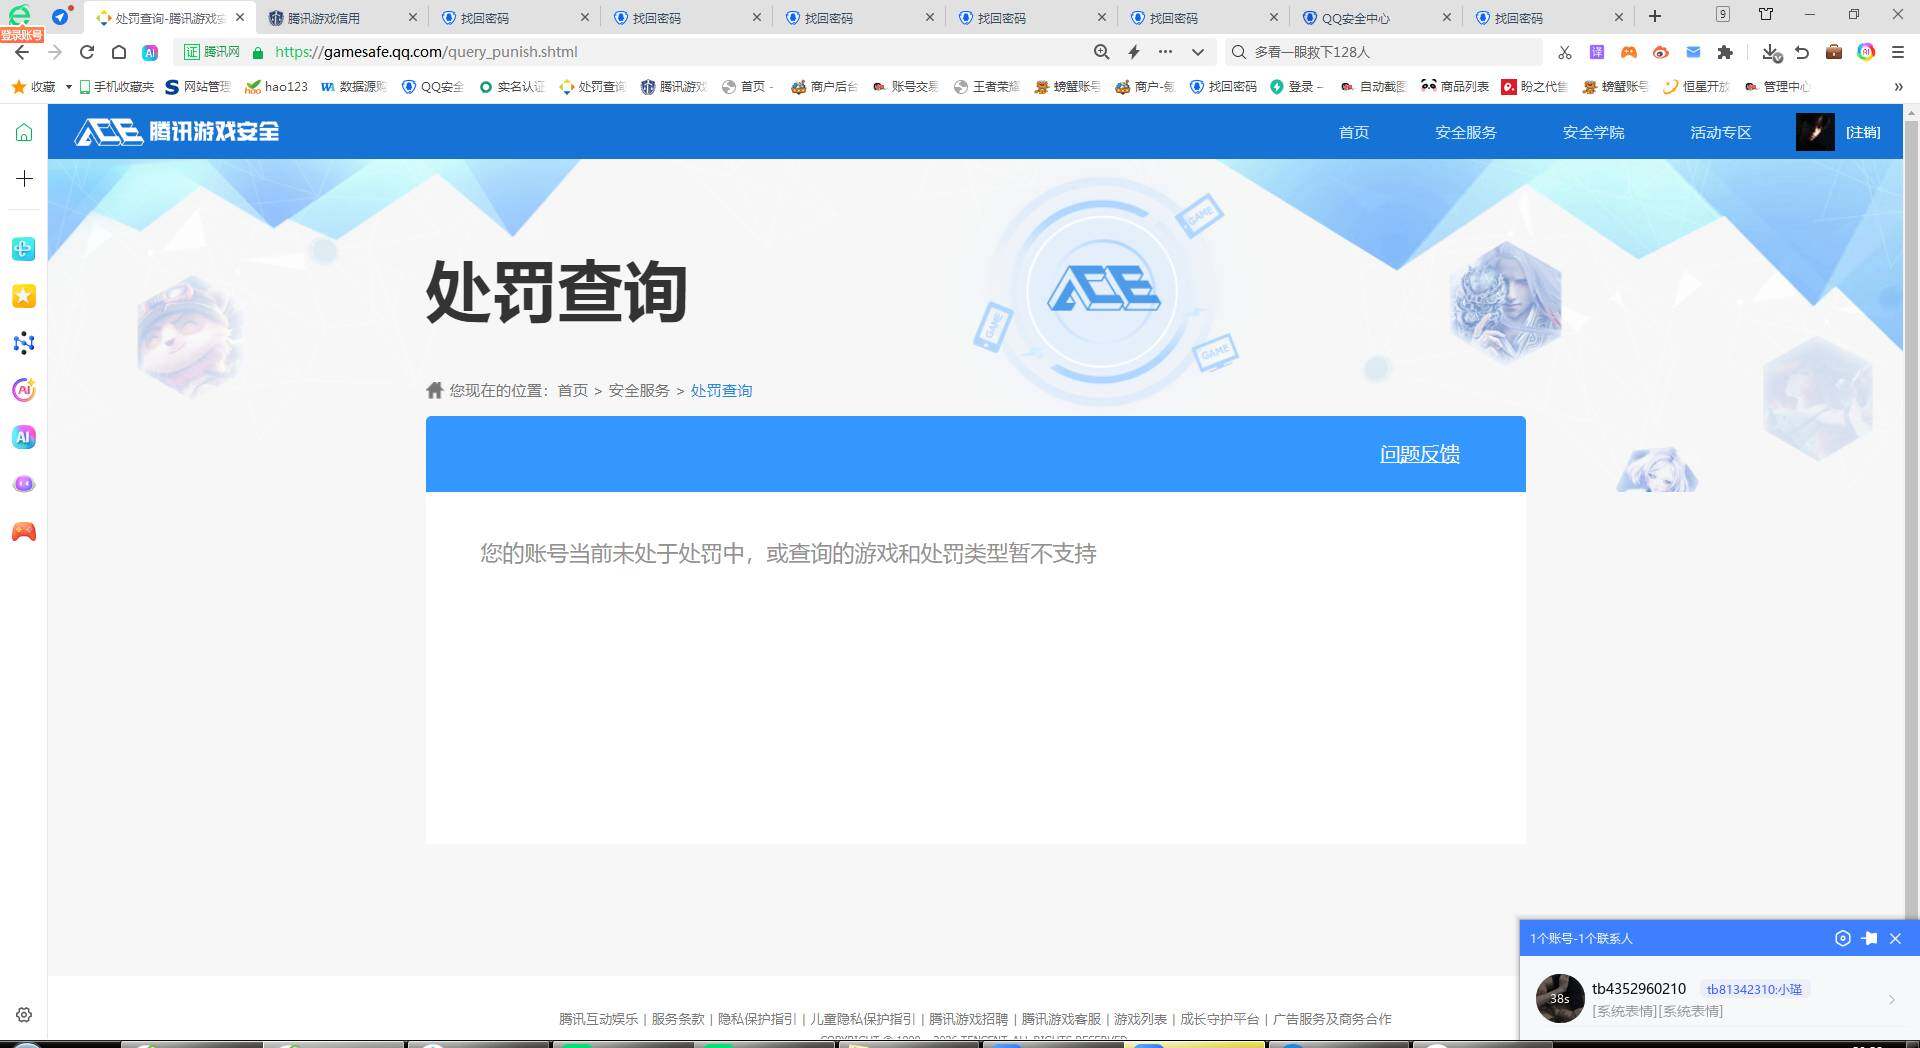Open the 网站管理 bookmark
The image size is (1920, 1048).
pyautogui.click(x=197, y=87)
